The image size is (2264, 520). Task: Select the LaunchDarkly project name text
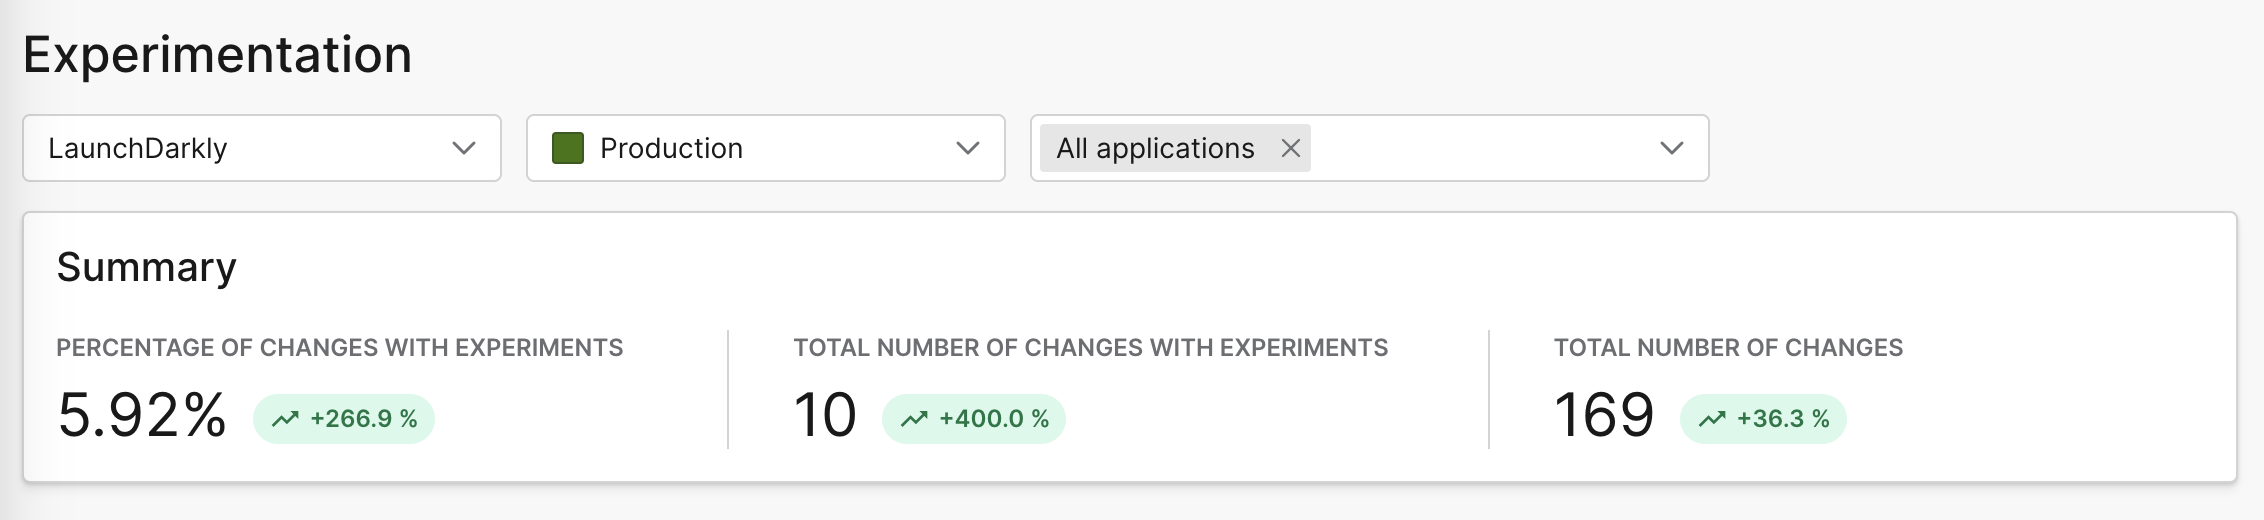coord(138,148)
